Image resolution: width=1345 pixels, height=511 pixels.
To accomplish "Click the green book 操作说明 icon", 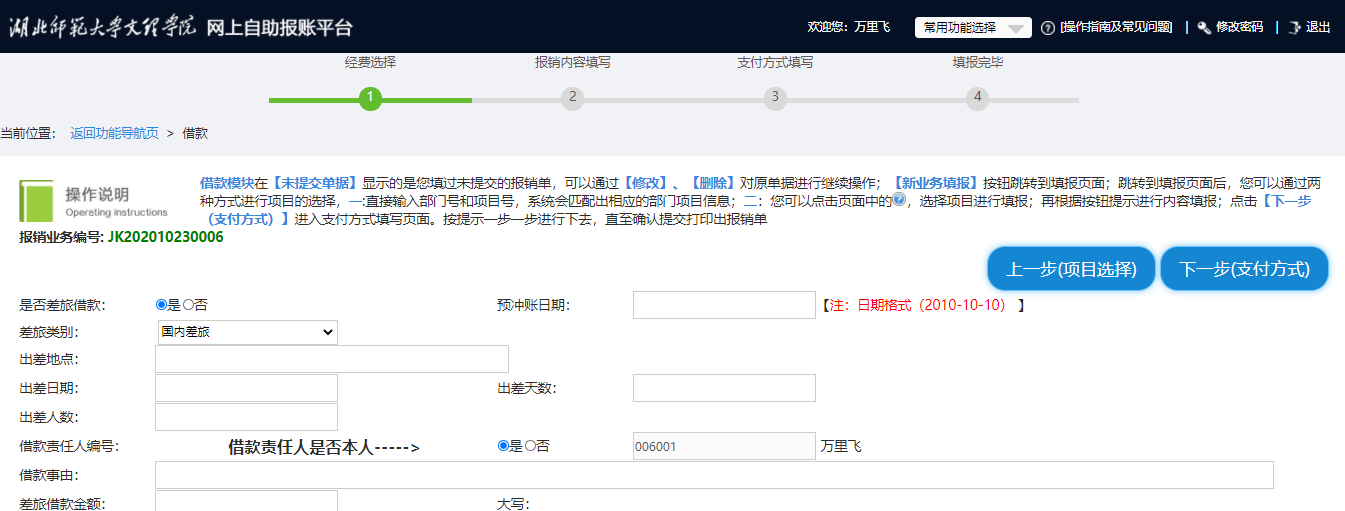I will tap(38, 201).
